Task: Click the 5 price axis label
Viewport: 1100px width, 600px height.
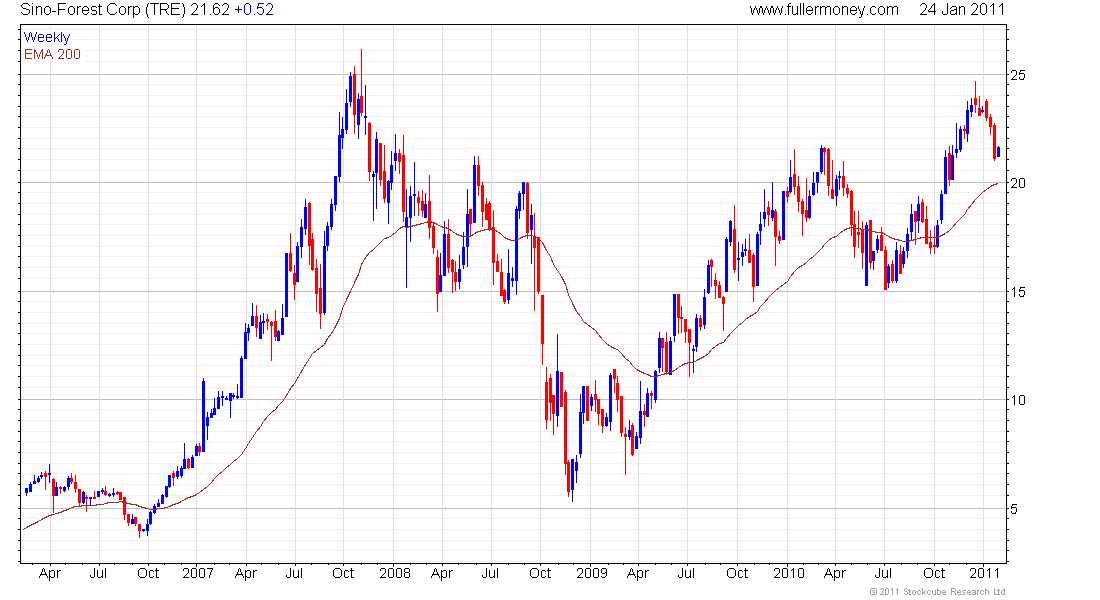Action: [x=1013, y=509]
